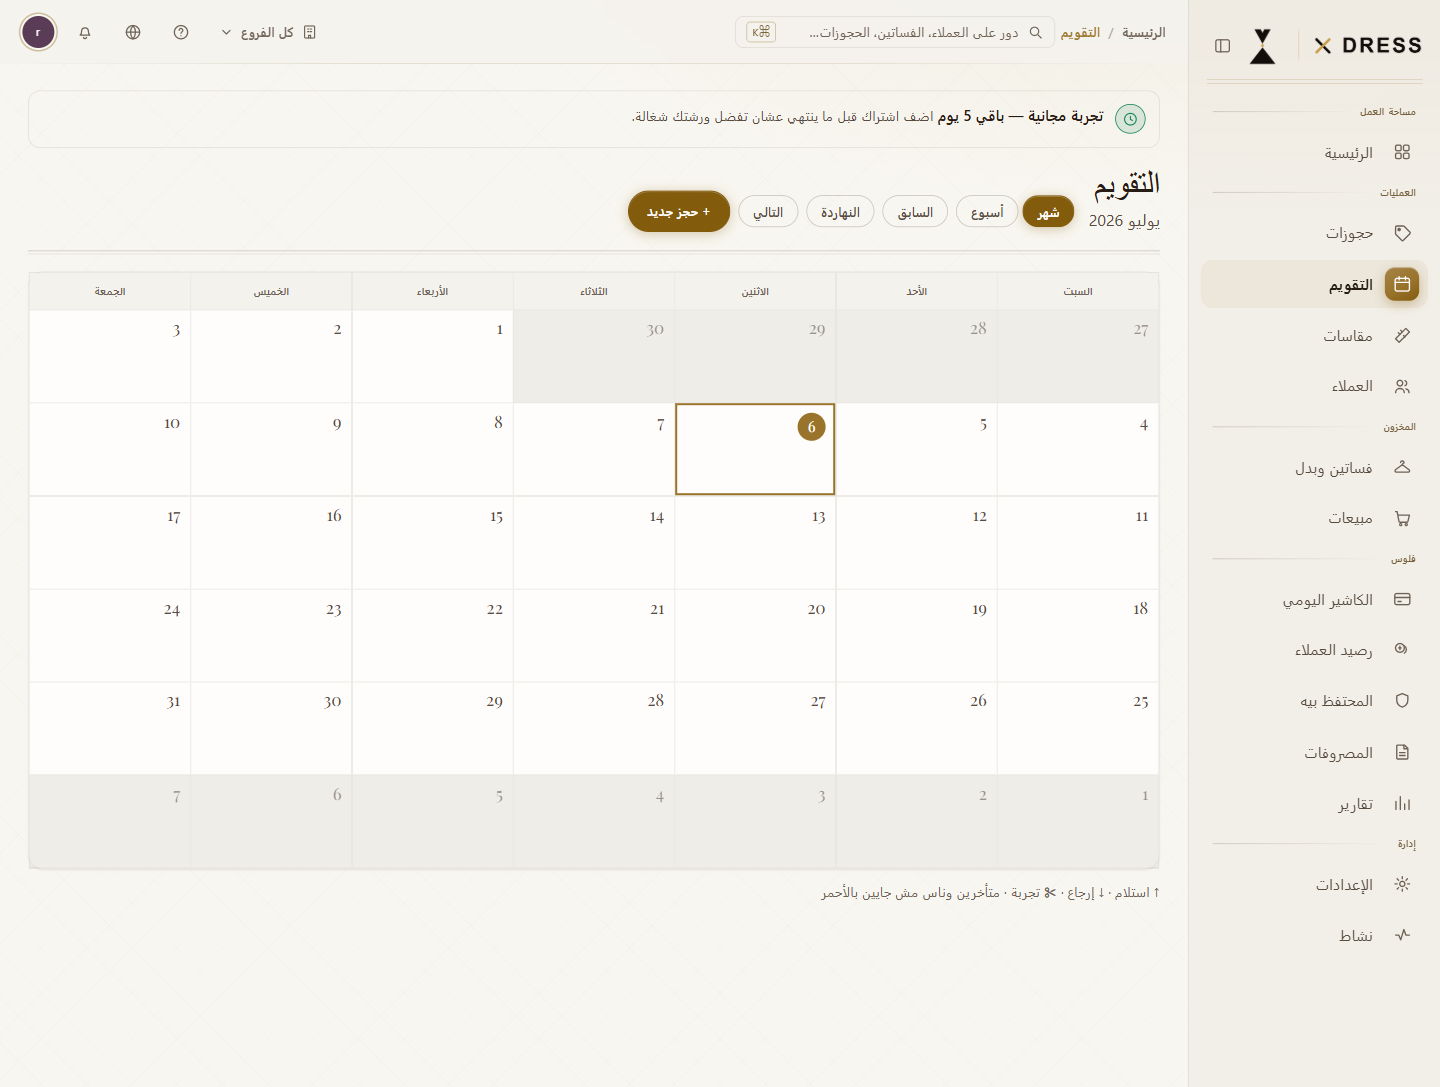The height and width of the screenshot is (1087, 1440).
Task: Open الرئيسية menu item label
Action: click(x=1348, y=153)
